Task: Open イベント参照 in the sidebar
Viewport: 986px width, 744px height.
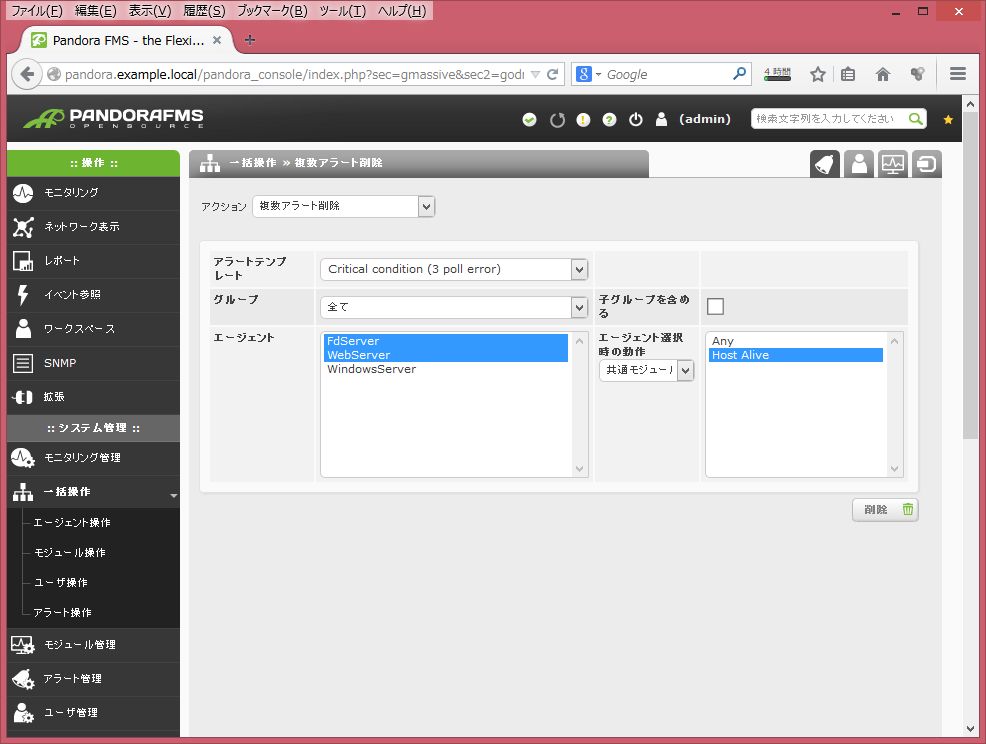Action: click(93, 295)
